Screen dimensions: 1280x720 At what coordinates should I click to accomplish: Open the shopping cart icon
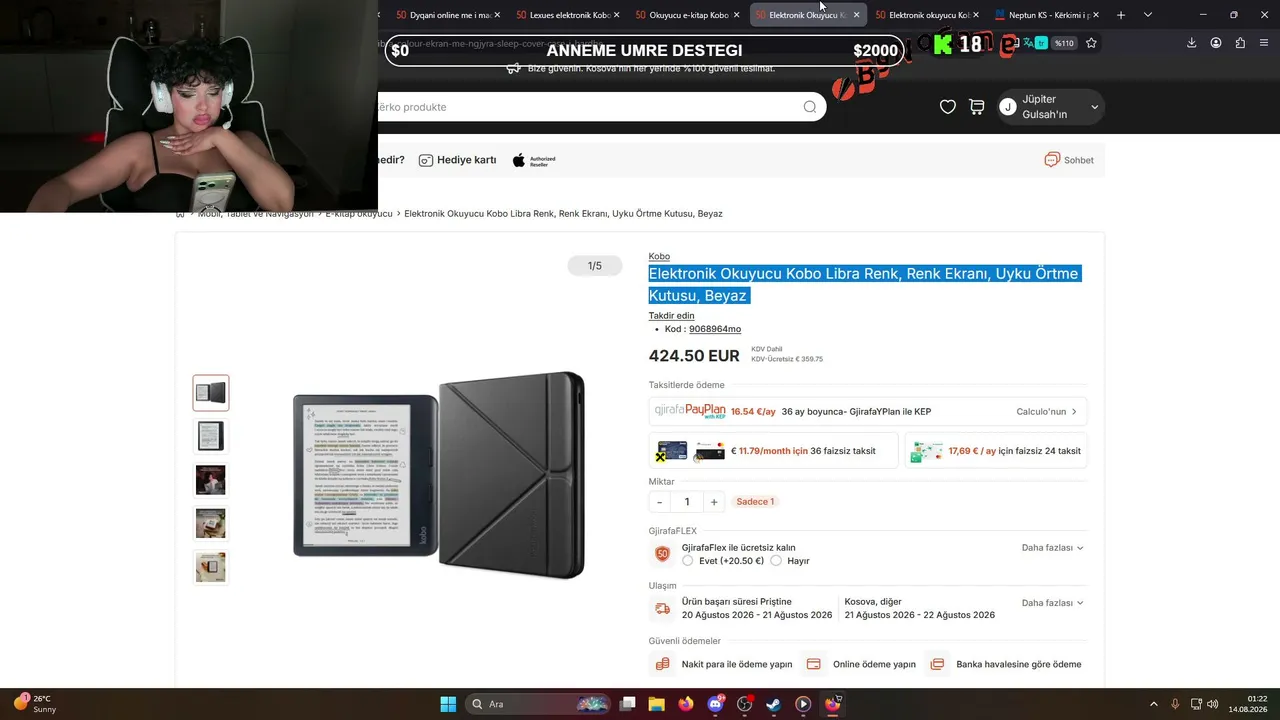977,107
